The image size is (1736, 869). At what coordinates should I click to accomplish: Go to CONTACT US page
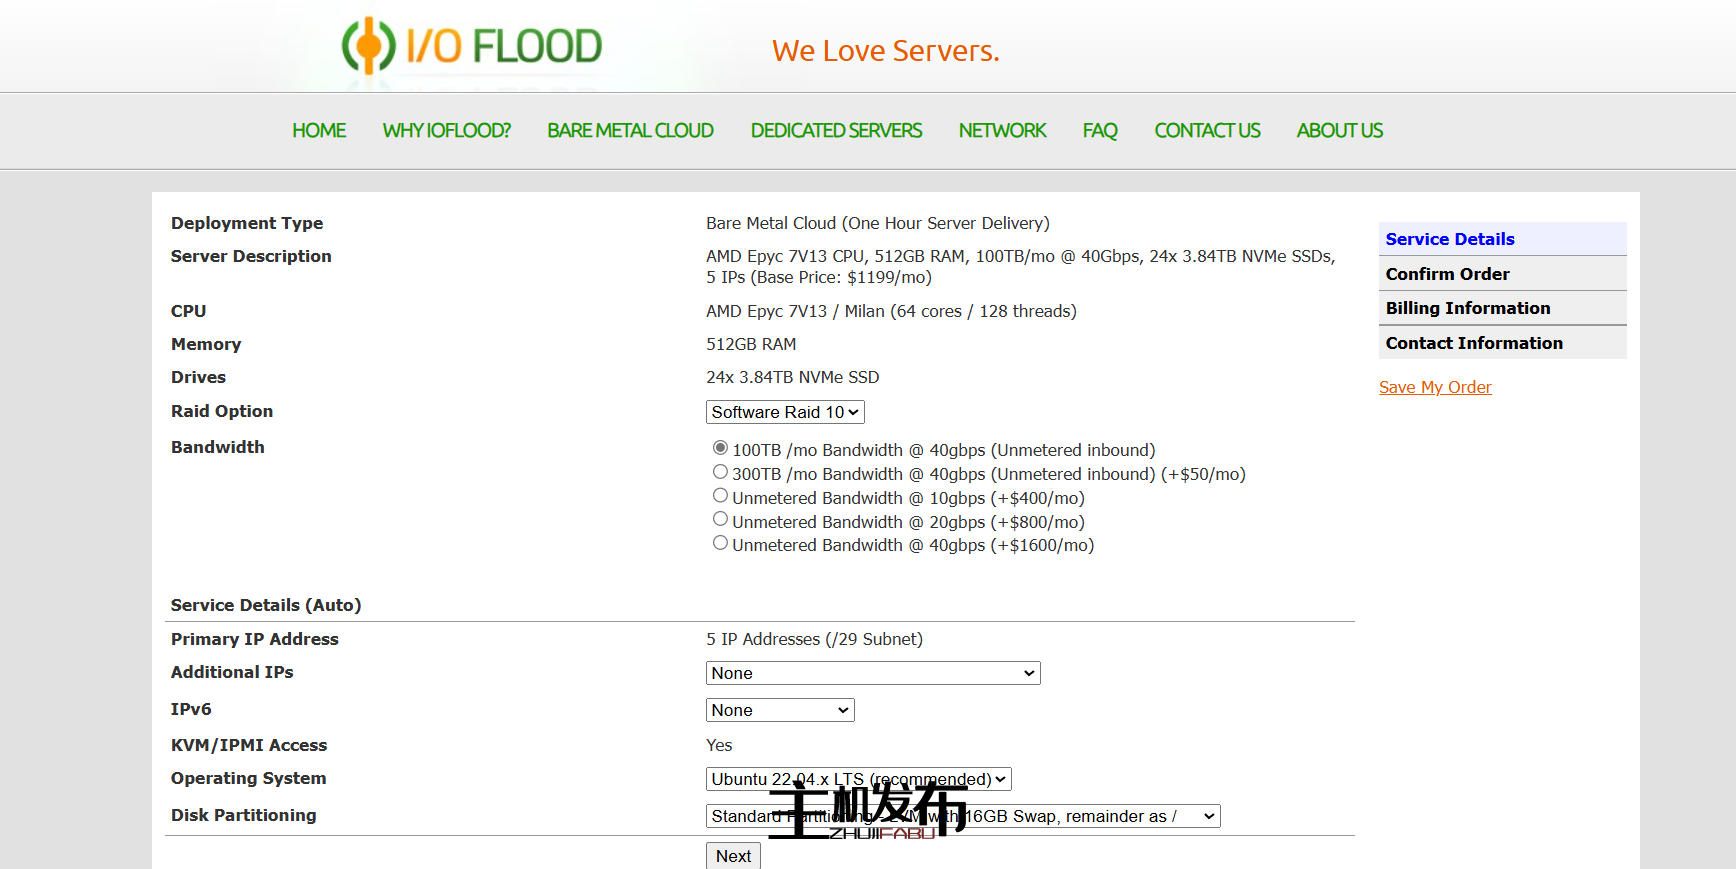1207,131
